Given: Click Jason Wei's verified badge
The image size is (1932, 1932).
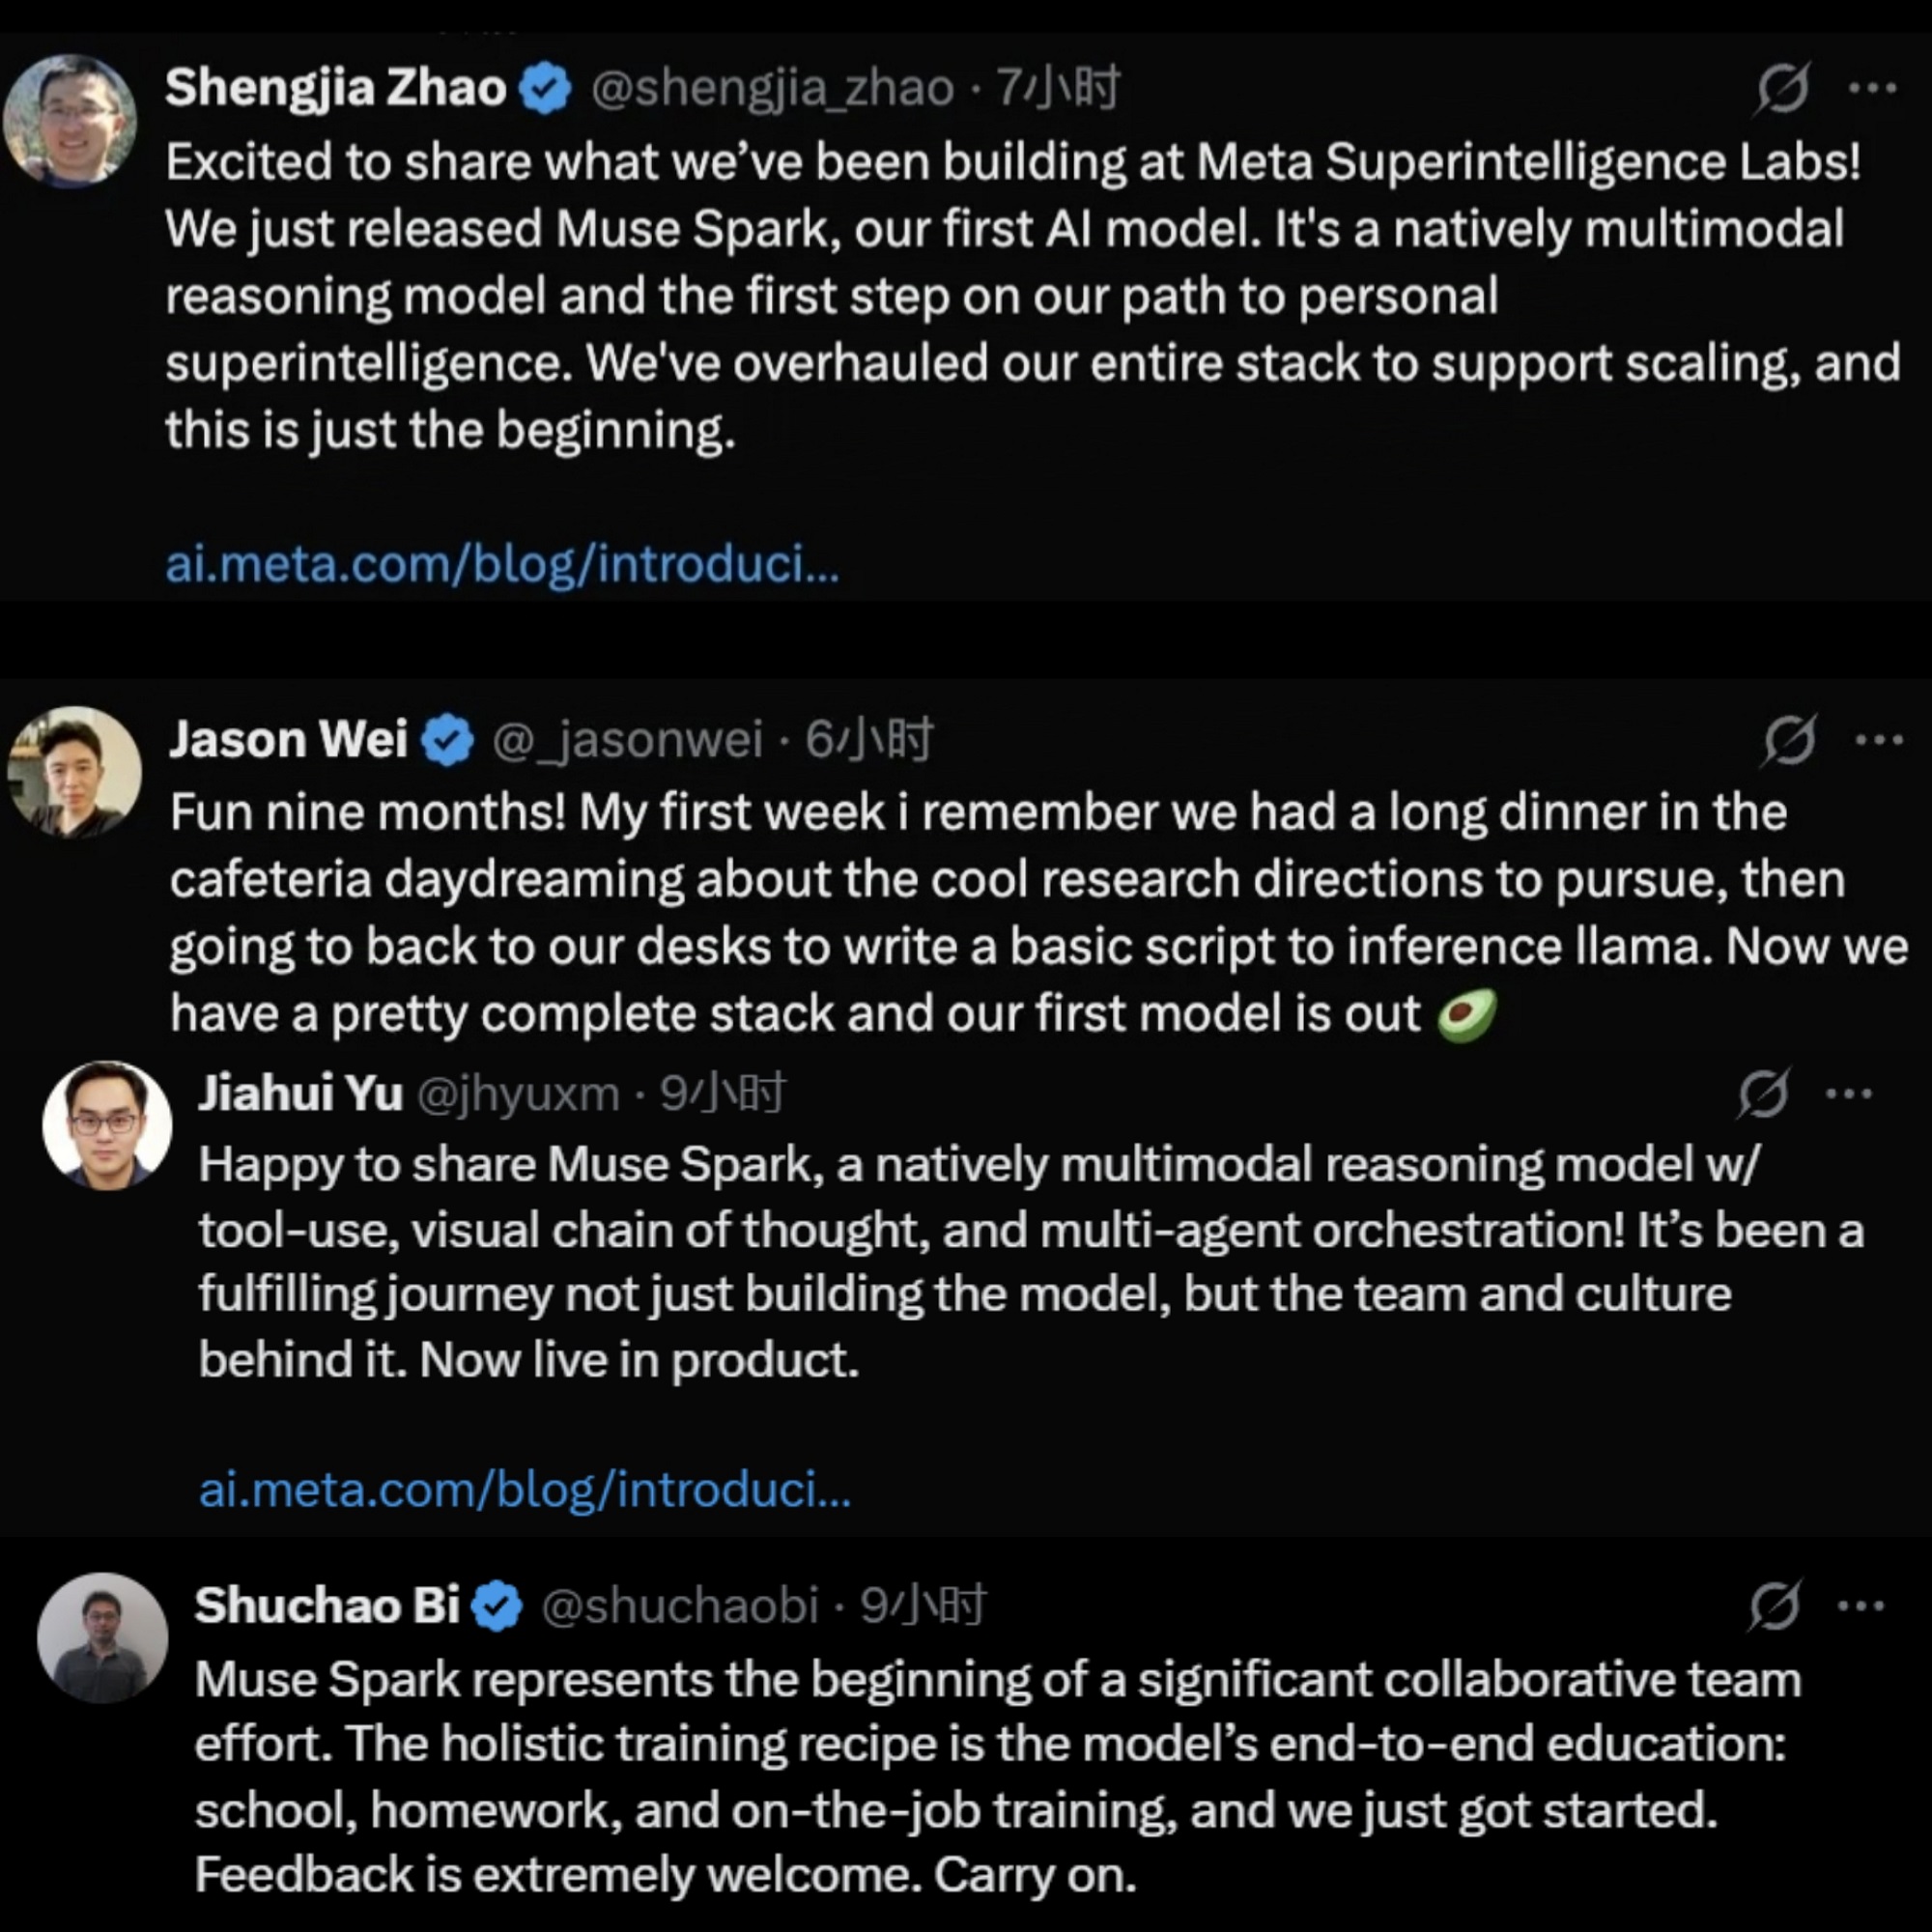Looking at the screenshot, I should click(447, 740).
